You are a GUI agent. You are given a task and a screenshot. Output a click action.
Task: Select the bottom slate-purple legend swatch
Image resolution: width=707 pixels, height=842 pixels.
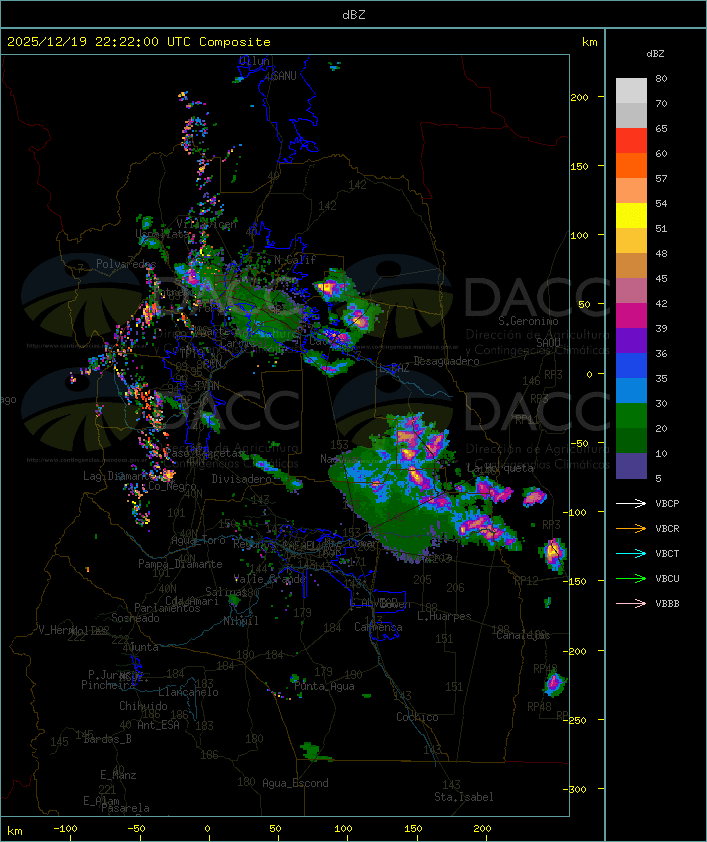pyautogui.click(x=631, y=466)
